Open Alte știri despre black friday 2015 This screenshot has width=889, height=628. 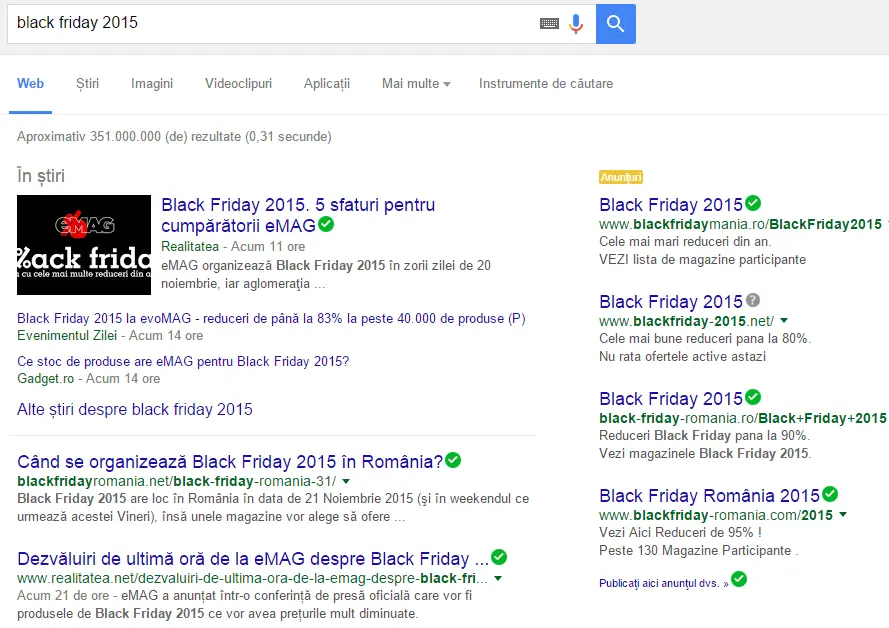tap(135, 409)
